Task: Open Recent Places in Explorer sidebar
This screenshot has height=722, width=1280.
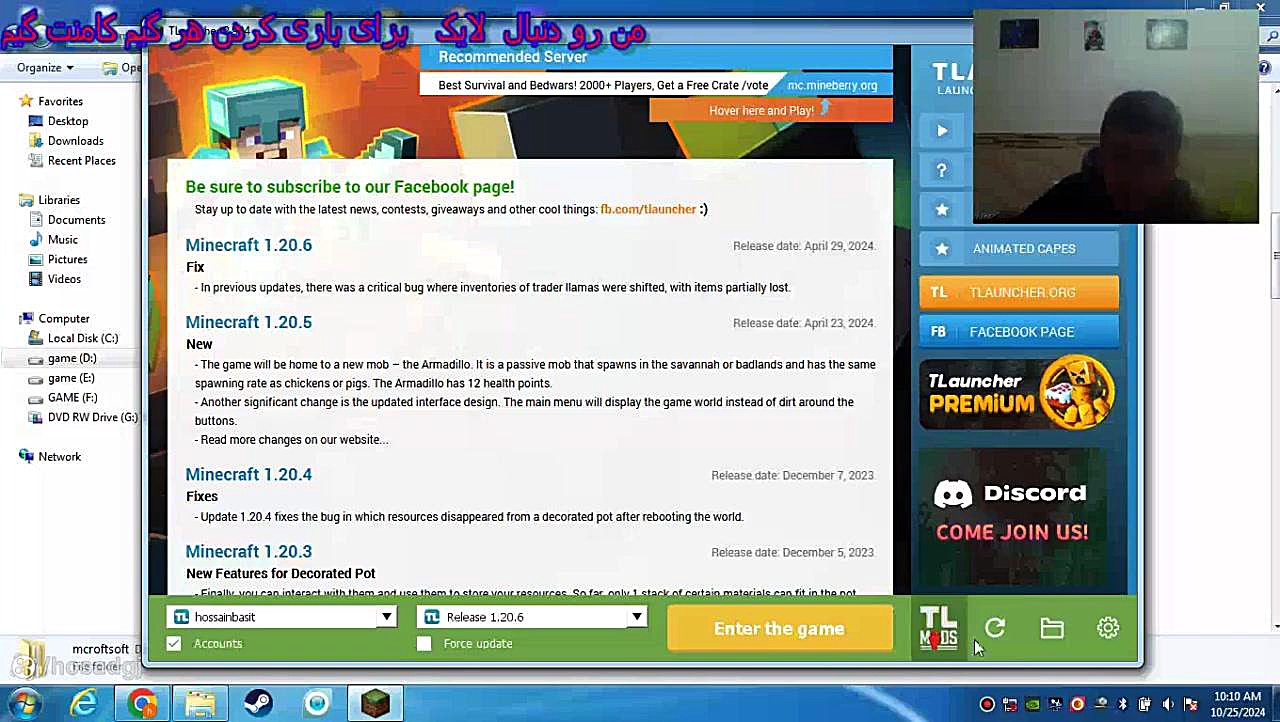Action: (81, 161)
